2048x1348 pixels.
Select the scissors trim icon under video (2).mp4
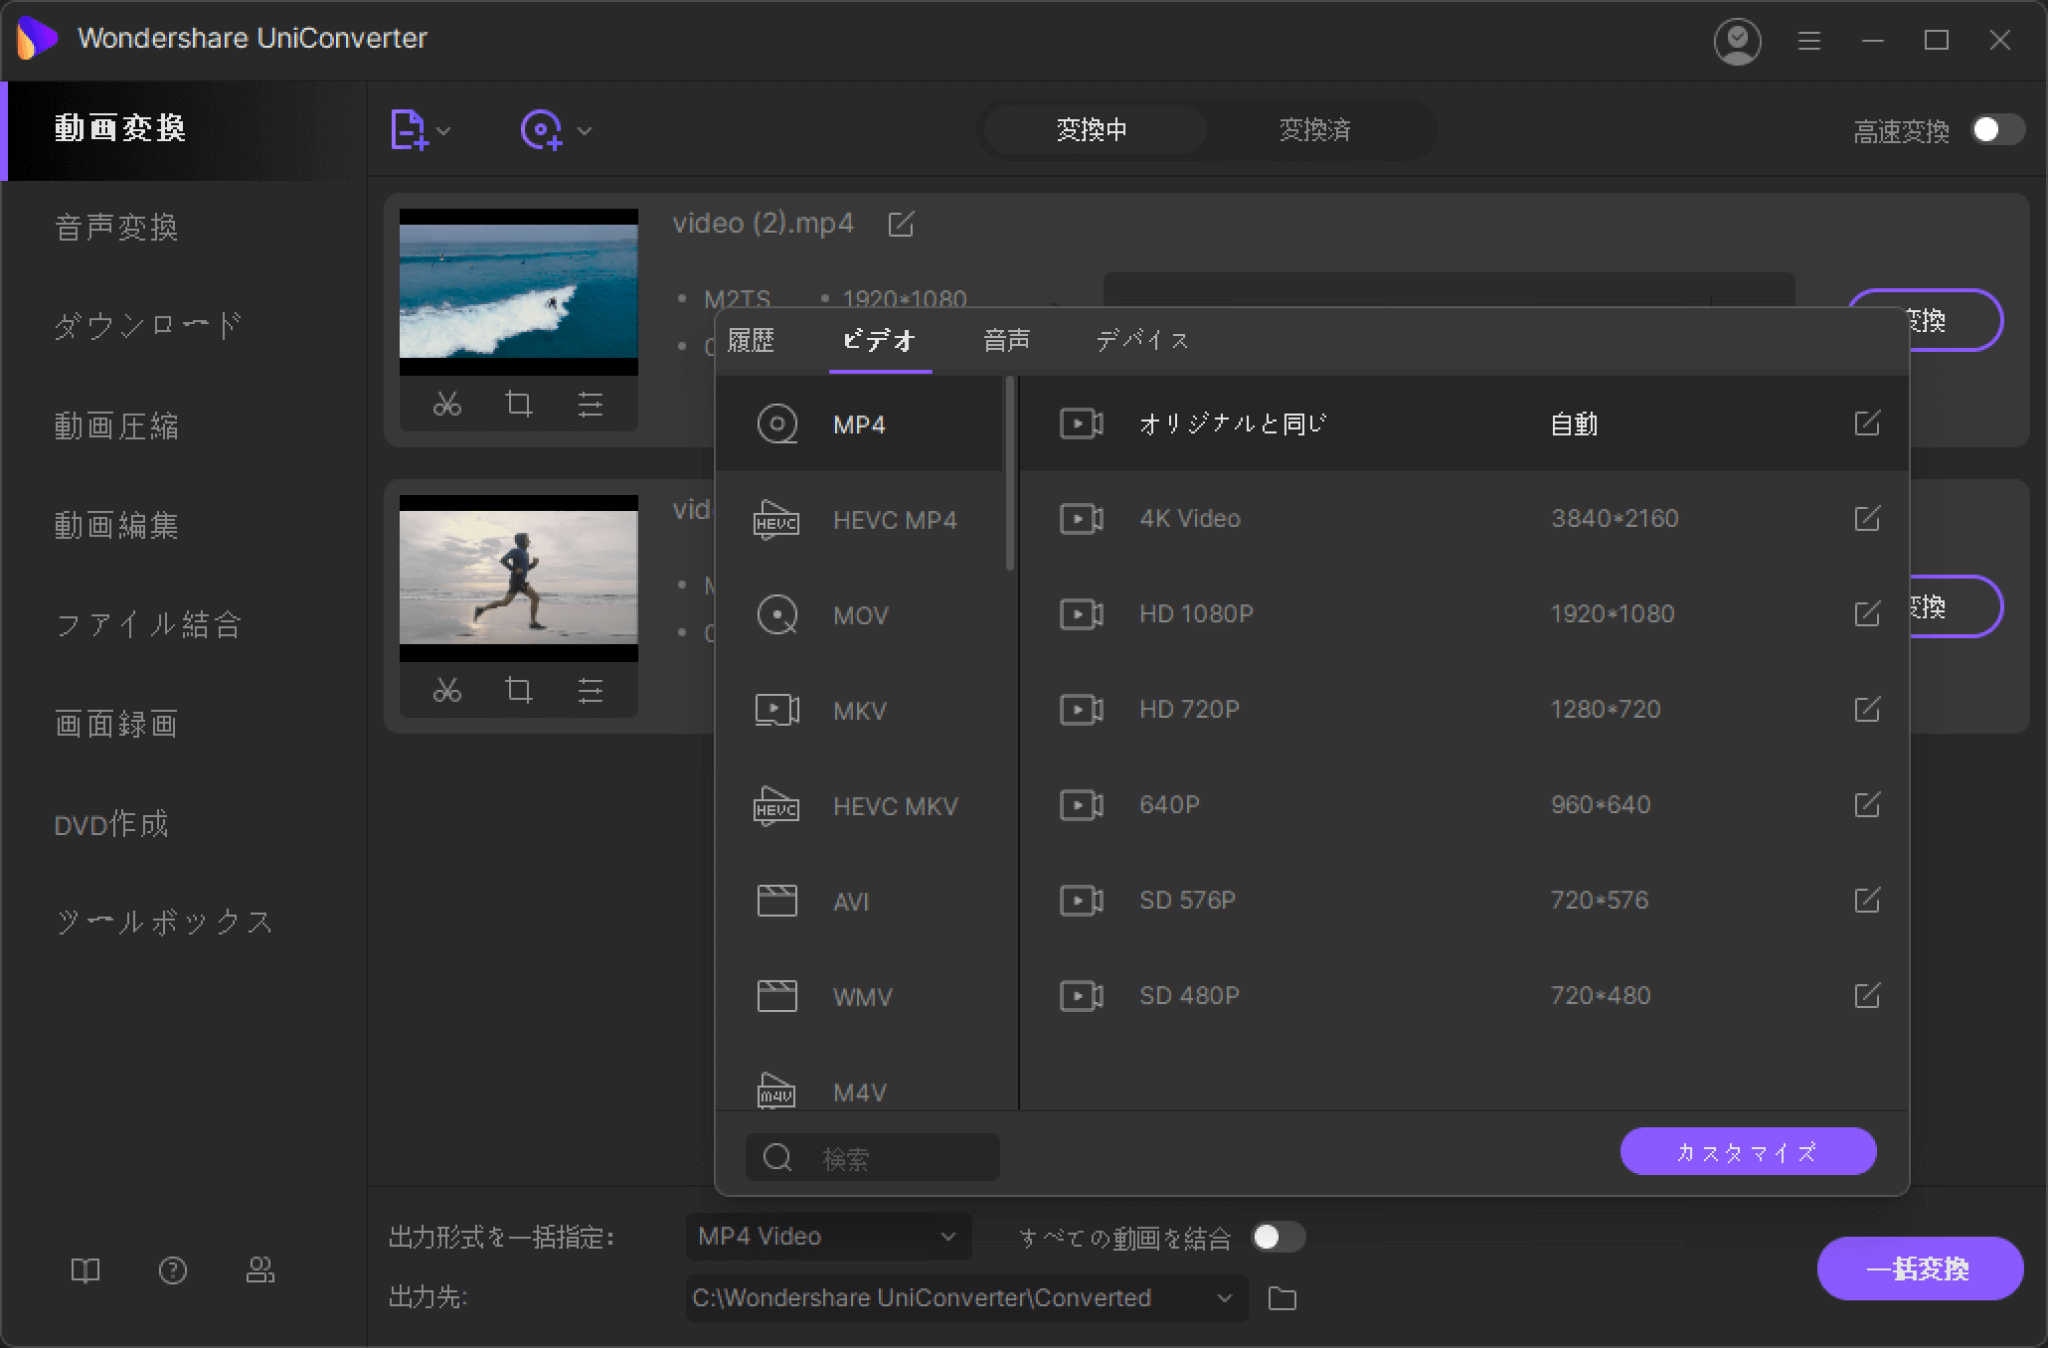(447, 404)
